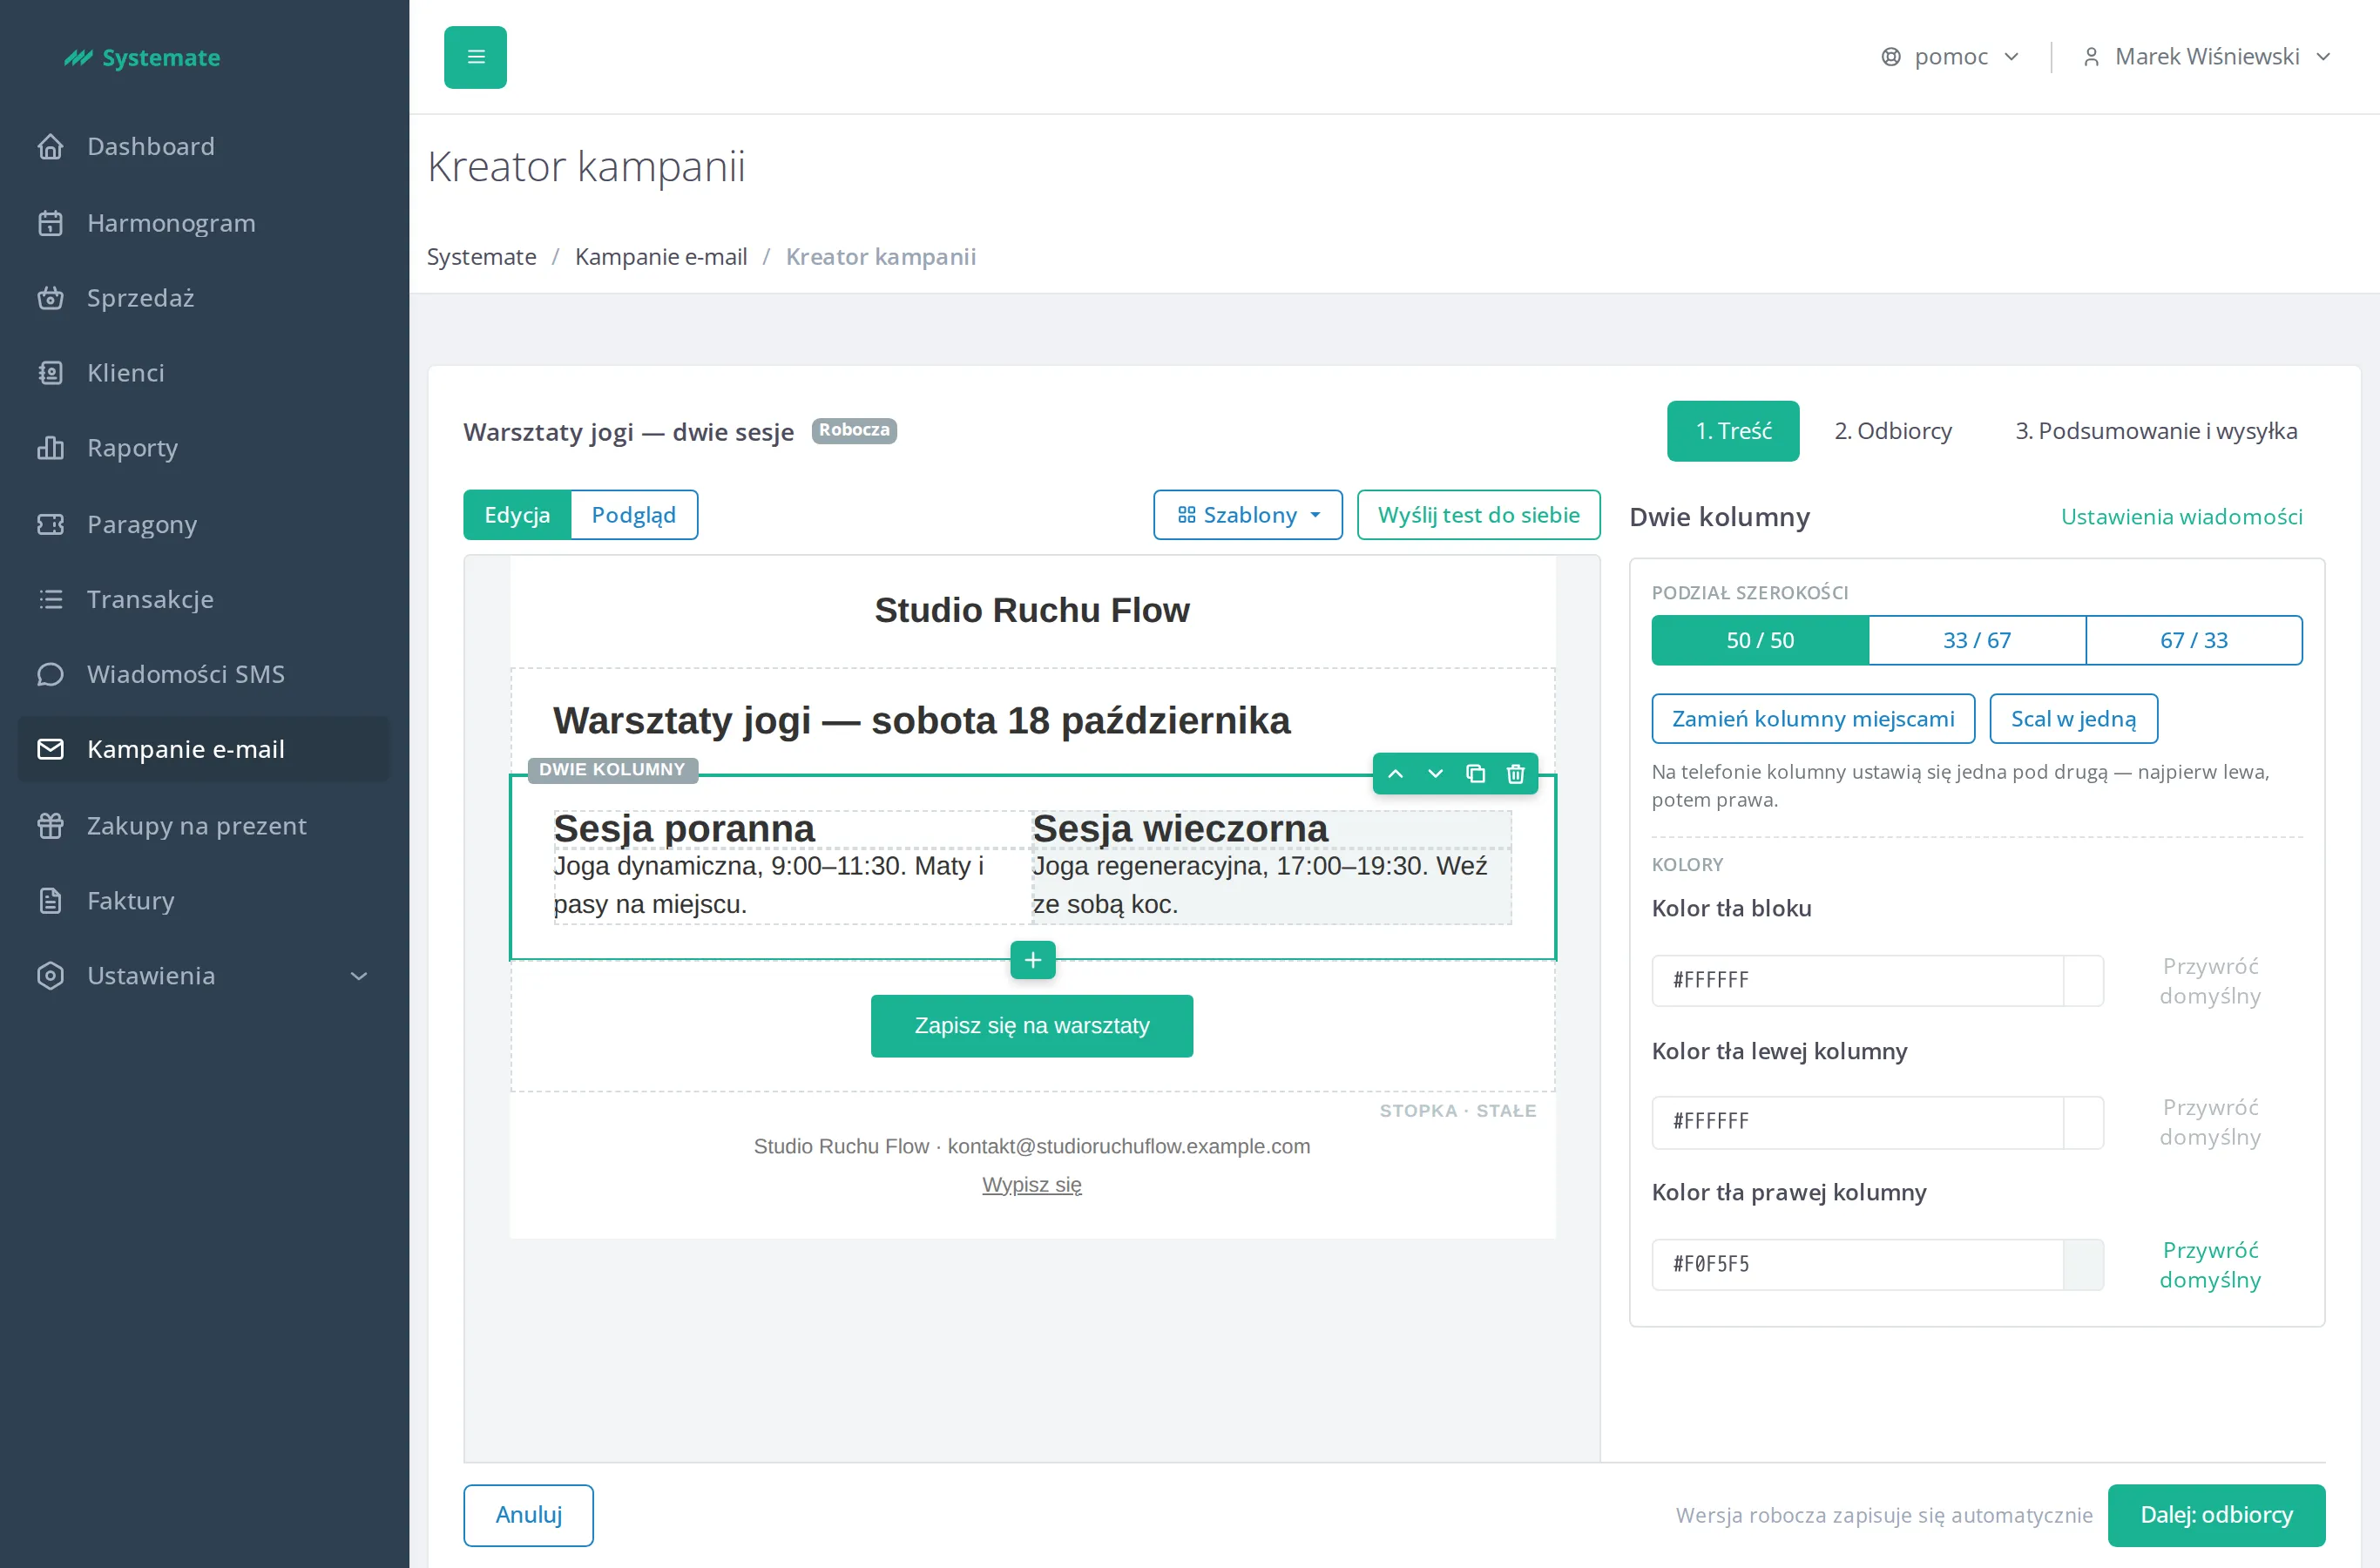Select 50 / 50 column width split
Viewport: 2380px width, 1568px height.
coord(1760,640)
